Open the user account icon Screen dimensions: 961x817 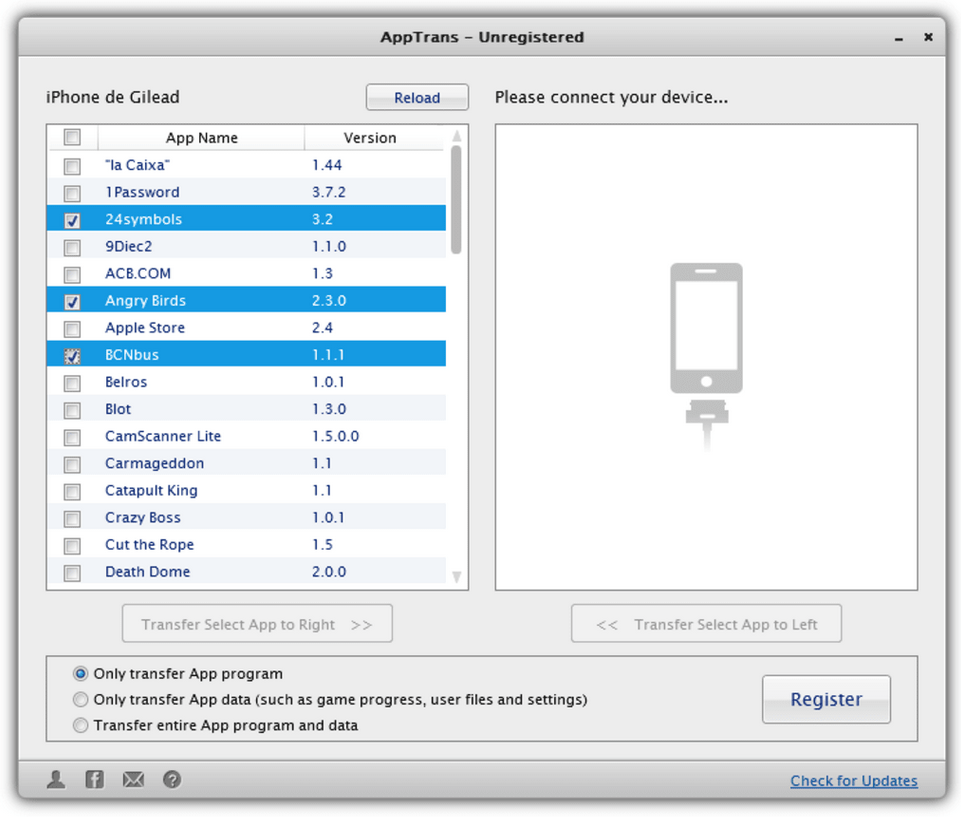(56, 780)
